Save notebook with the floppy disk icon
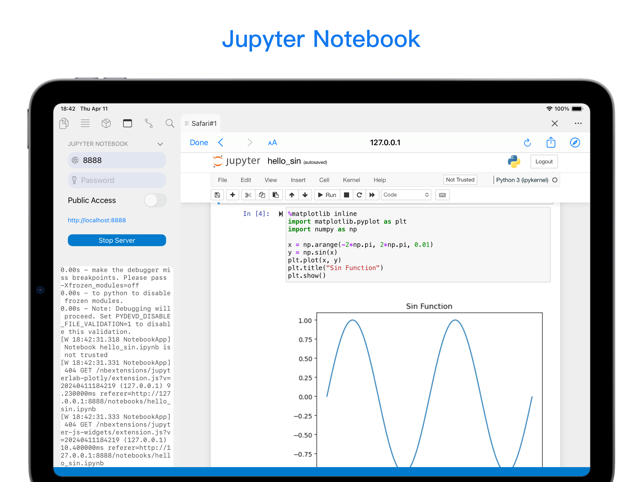 [217, 195]
